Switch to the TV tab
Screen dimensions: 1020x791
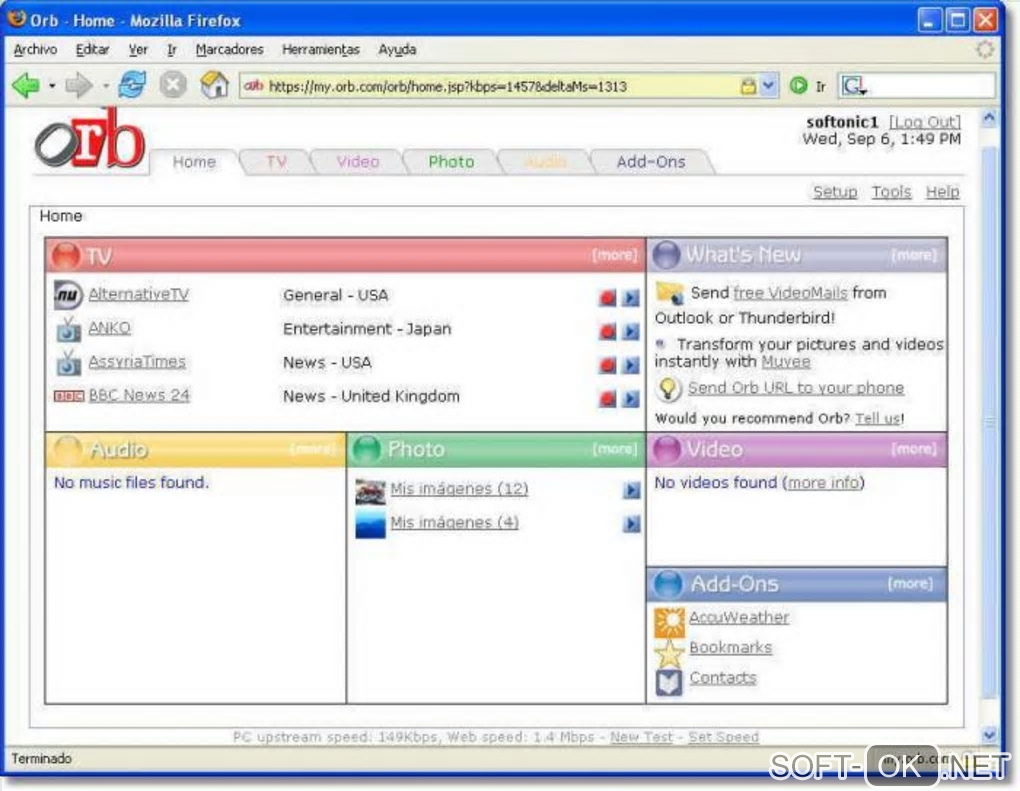click(x=276, y=162)
